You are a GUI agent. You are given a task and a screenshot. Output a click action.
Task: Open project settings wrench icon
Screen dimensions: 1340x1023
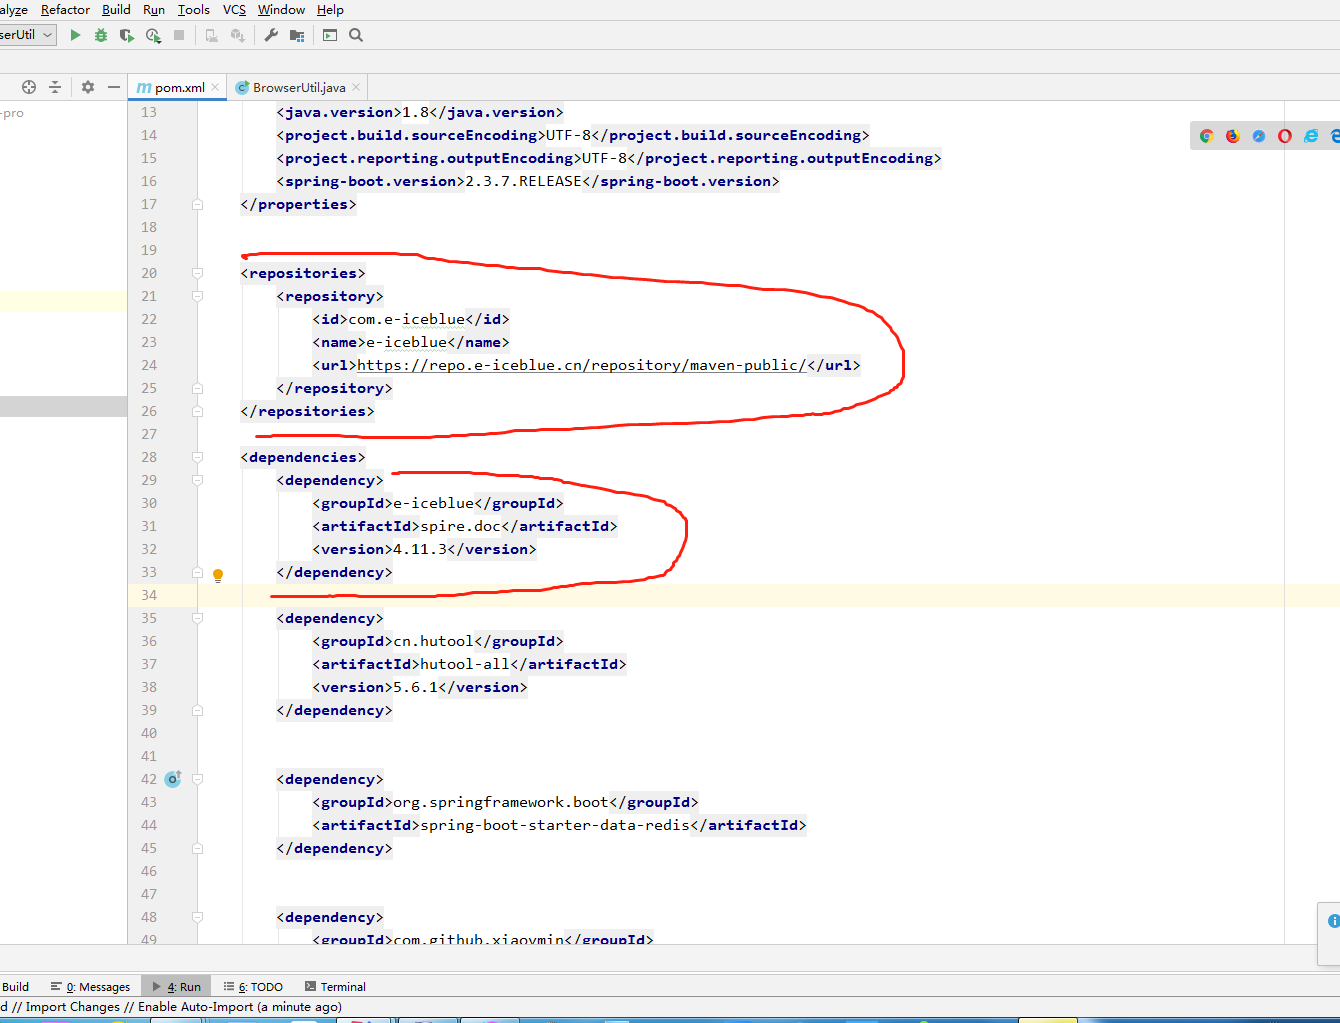point(271,35)
